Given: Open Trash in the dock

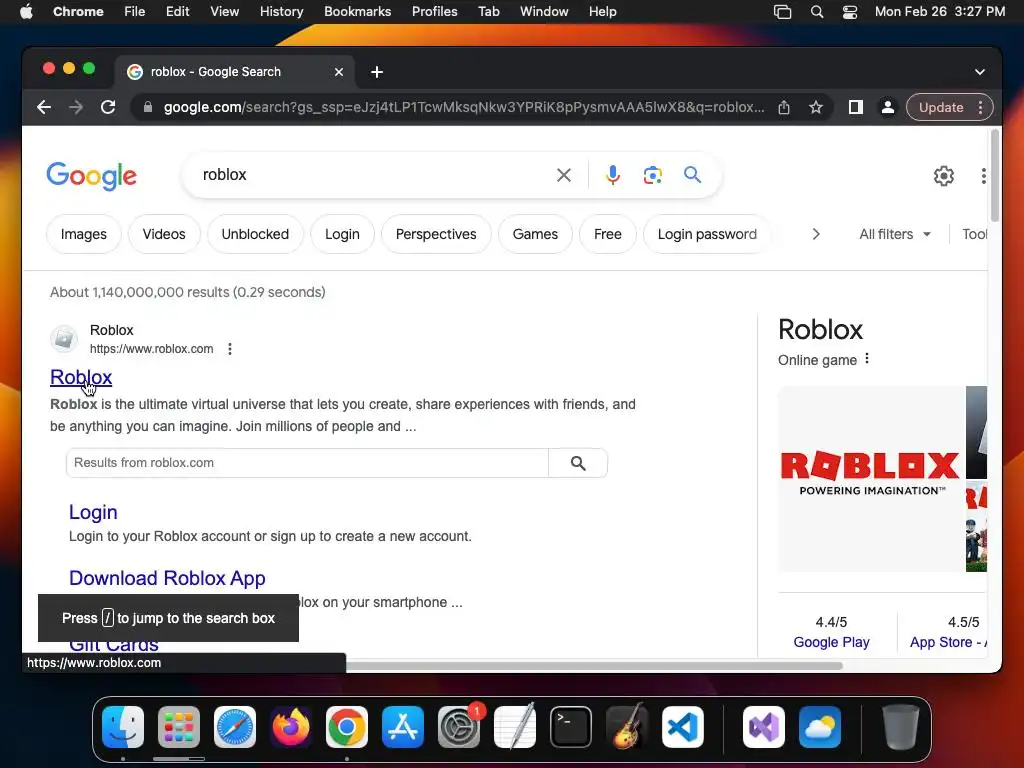Looking at the screenshot, I should click(901, 726).
